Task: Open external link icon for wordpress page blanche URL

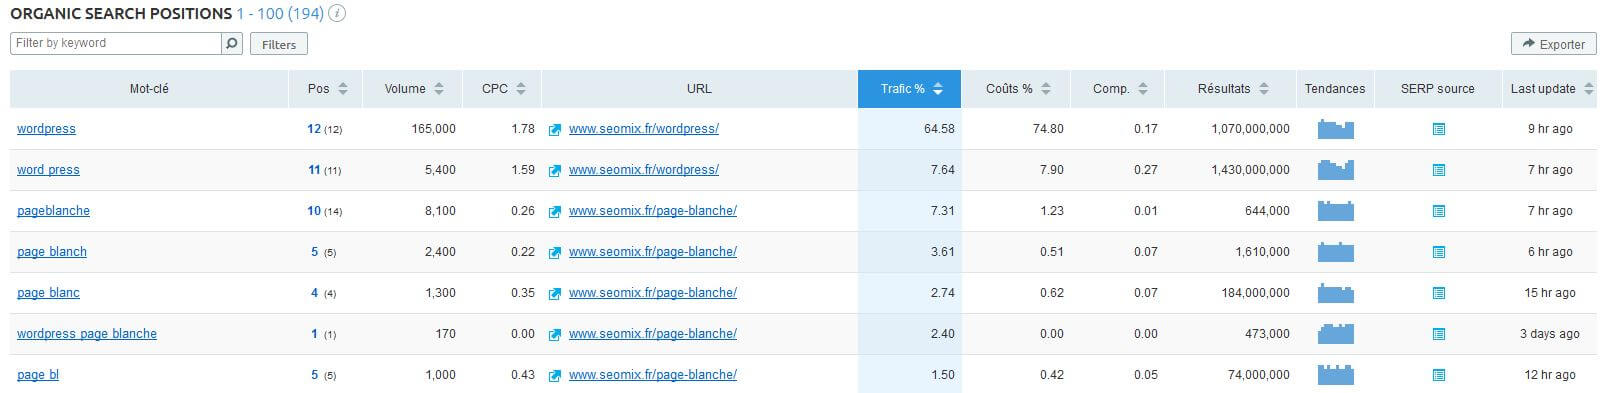Action: pyautogui.click(x=555, y=334)
